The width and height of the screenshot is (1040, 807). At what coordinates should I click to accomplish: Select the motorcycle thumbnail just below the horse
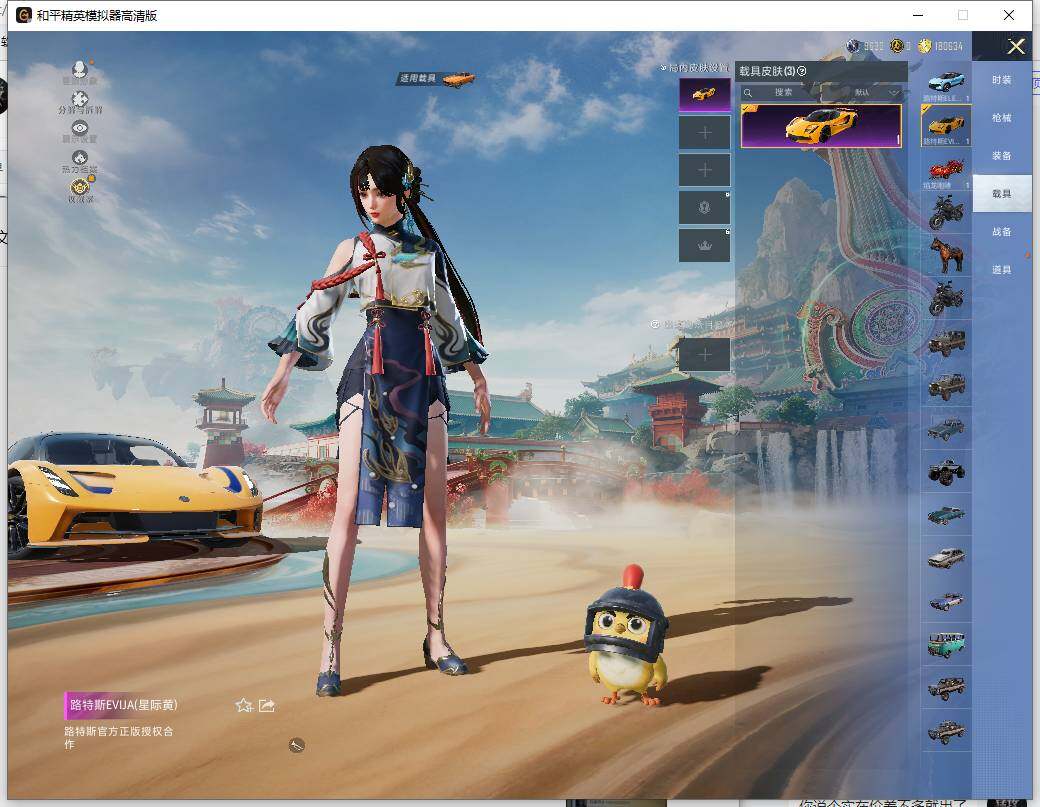pos(946,298)
